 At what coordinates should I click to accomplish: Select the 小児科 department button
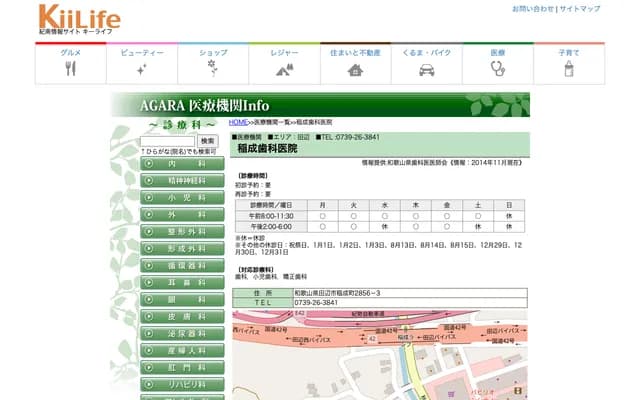click(x=182, y=198)
